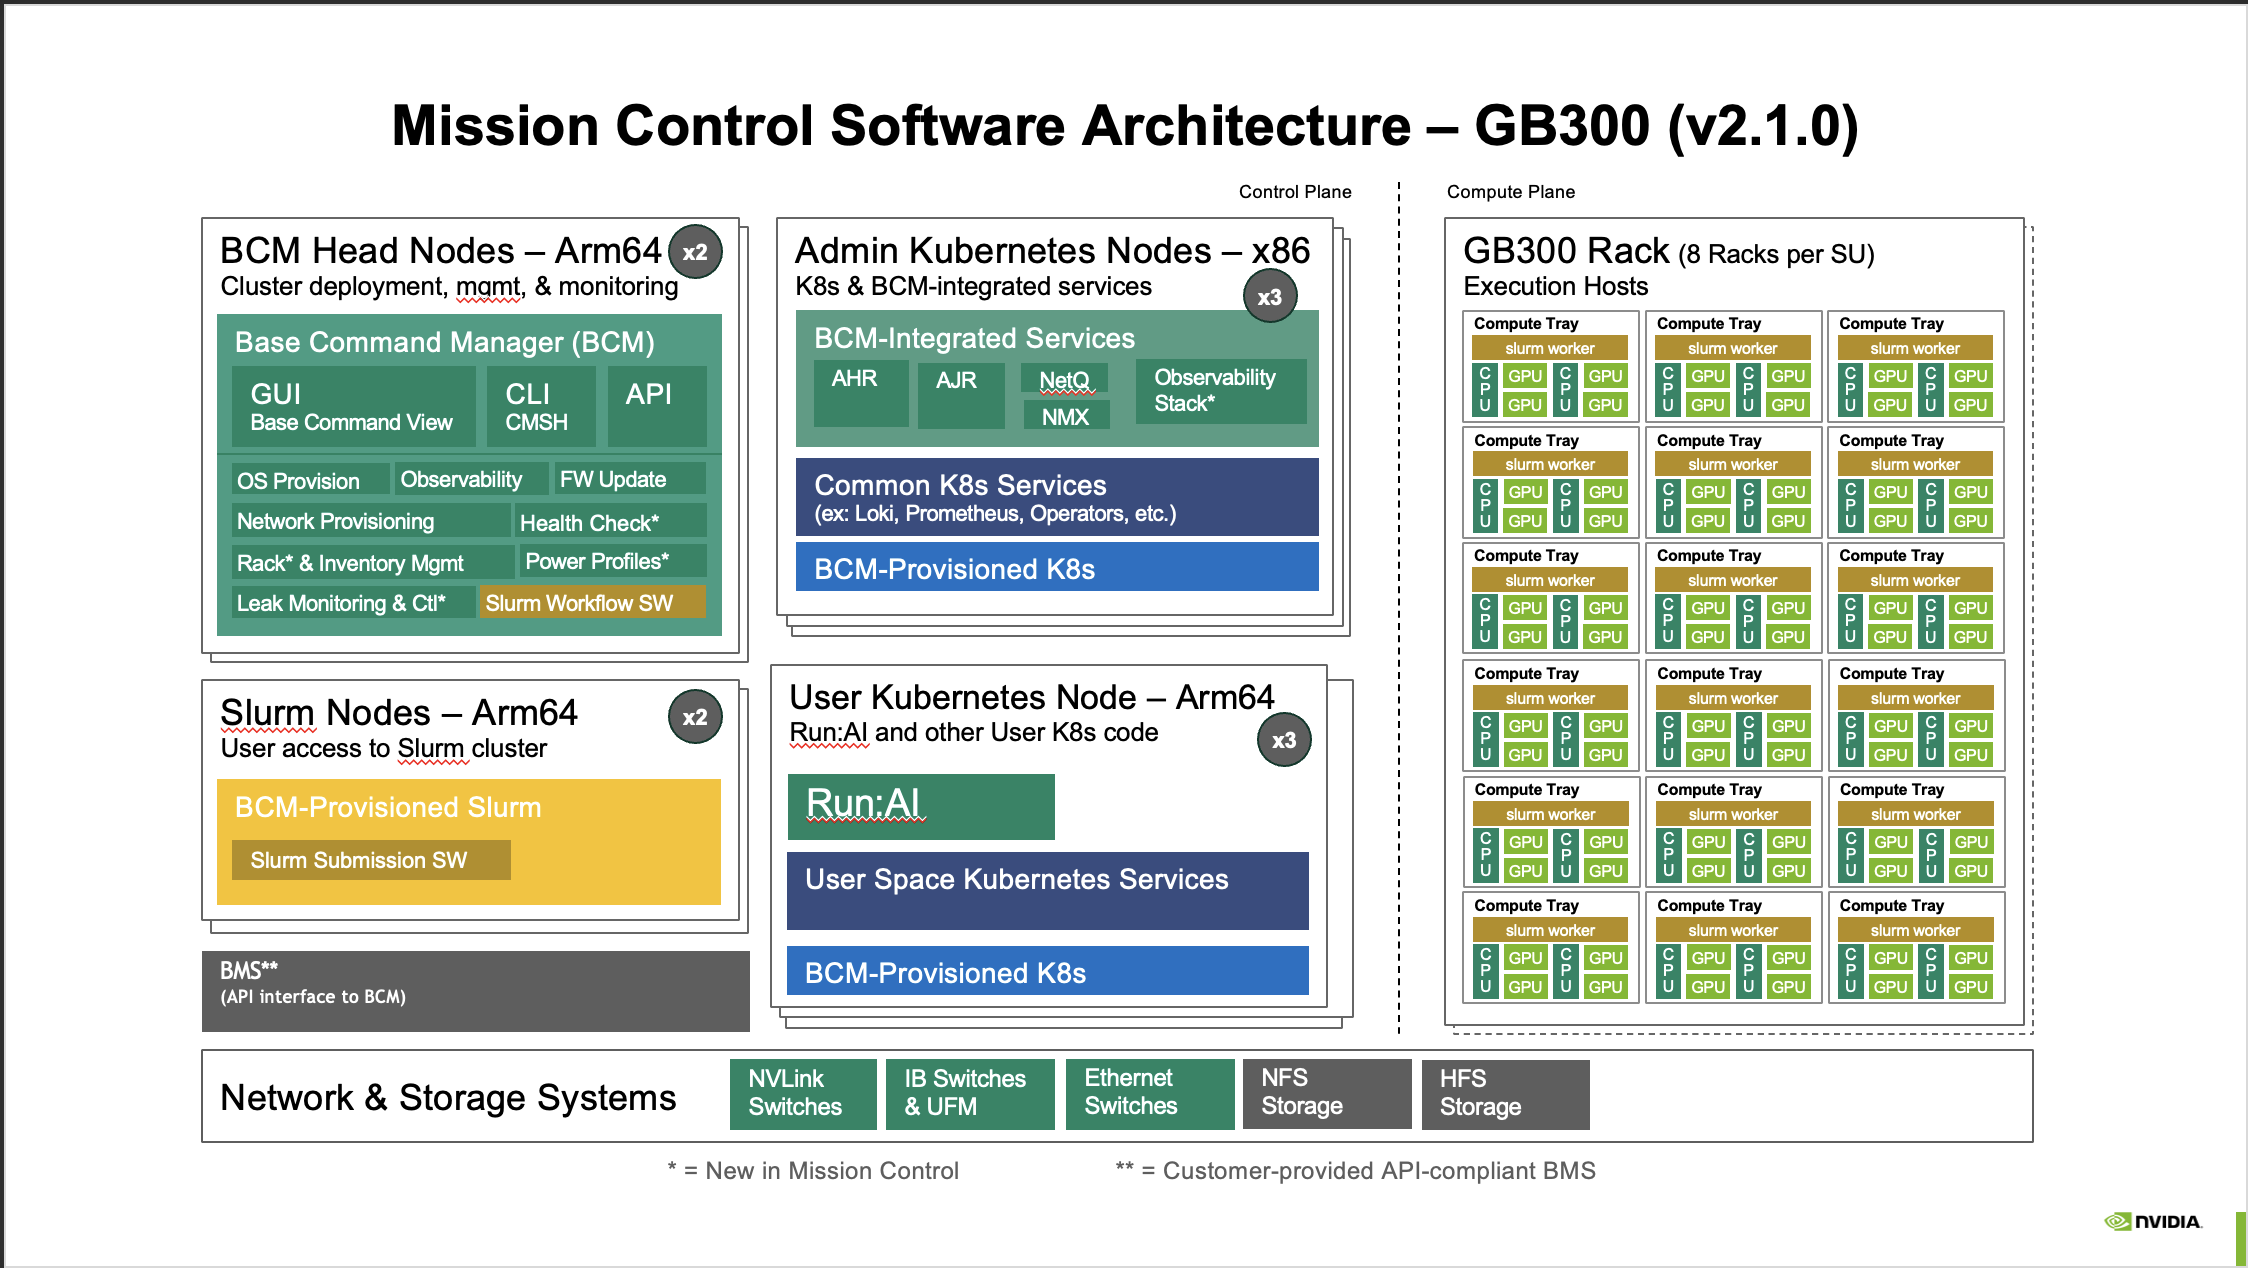Click the NVIDIA logo in bottom corner

[x=2152, y=1221]
